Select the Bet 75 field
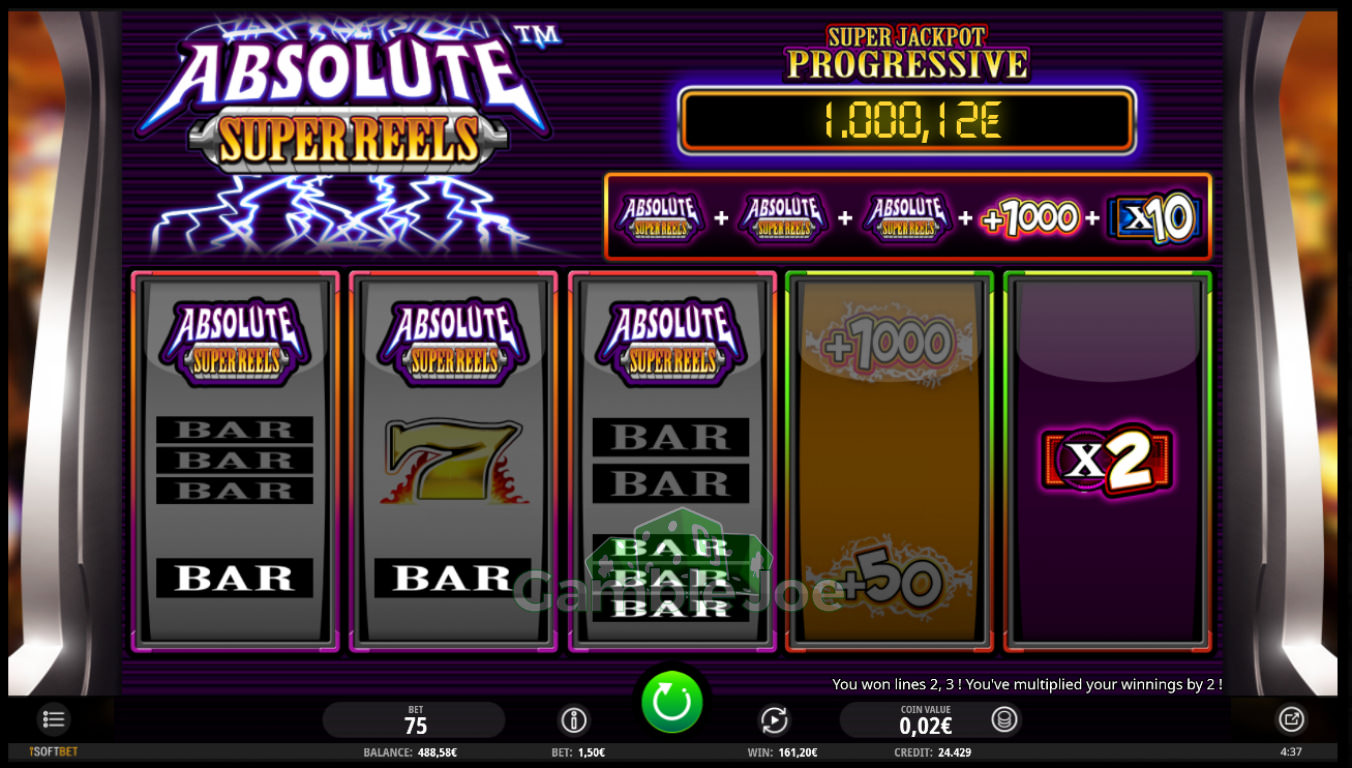 click(x=414, y=720)
